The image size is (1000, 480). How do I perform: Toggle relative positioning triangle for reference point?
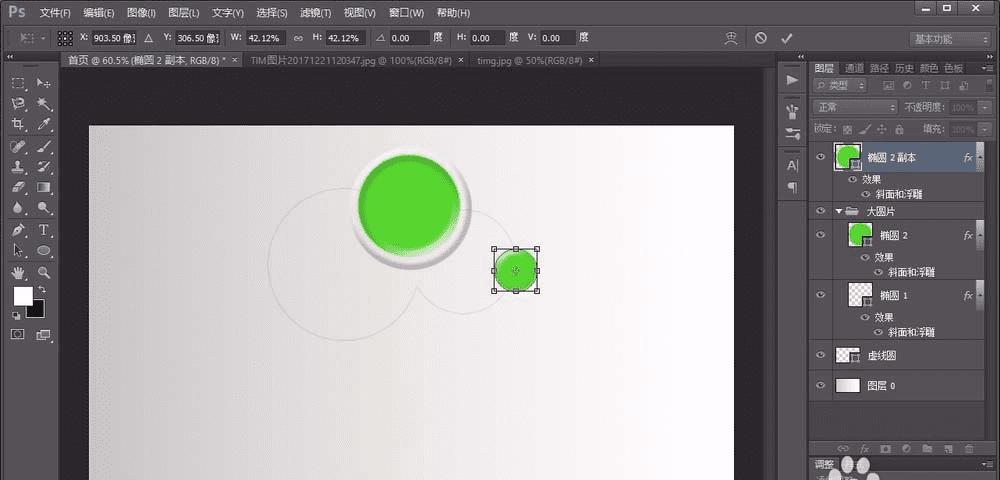[149, 38]
